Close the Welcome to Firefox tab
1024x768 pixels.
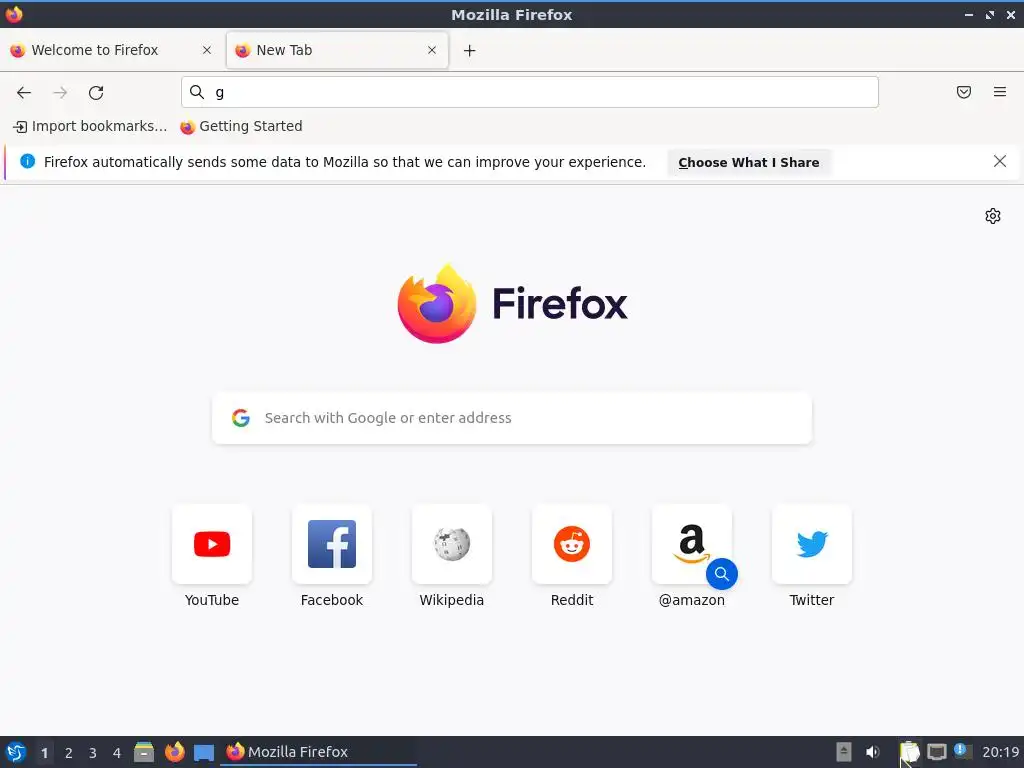(x=207, y=50)
